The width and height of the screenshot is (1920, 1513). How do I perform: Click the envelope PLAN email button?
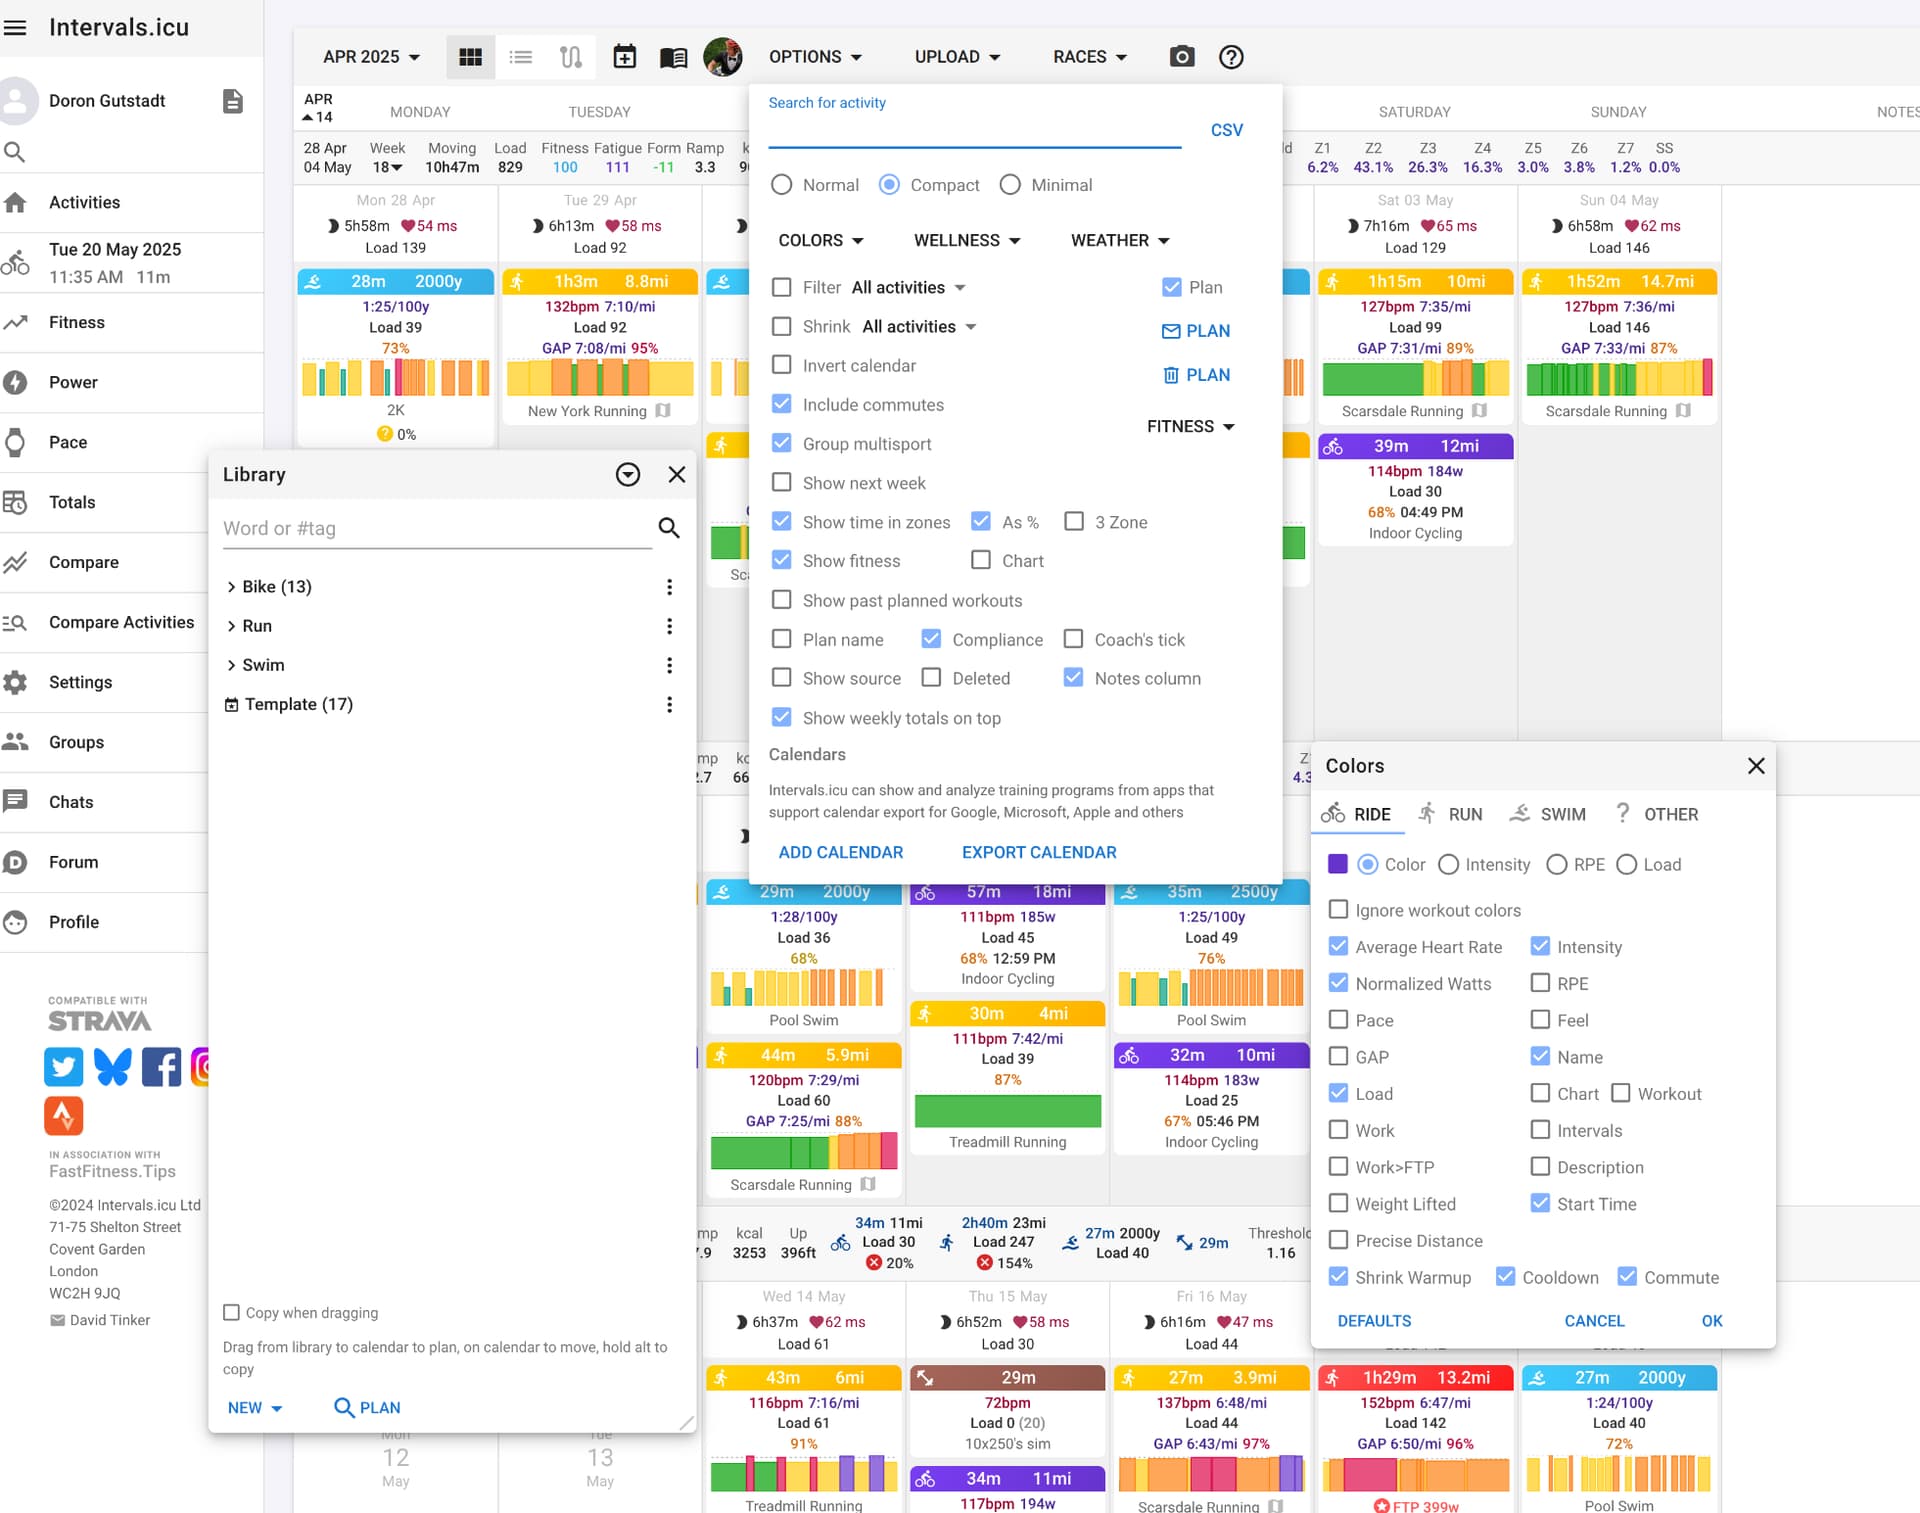point(1196,331)
